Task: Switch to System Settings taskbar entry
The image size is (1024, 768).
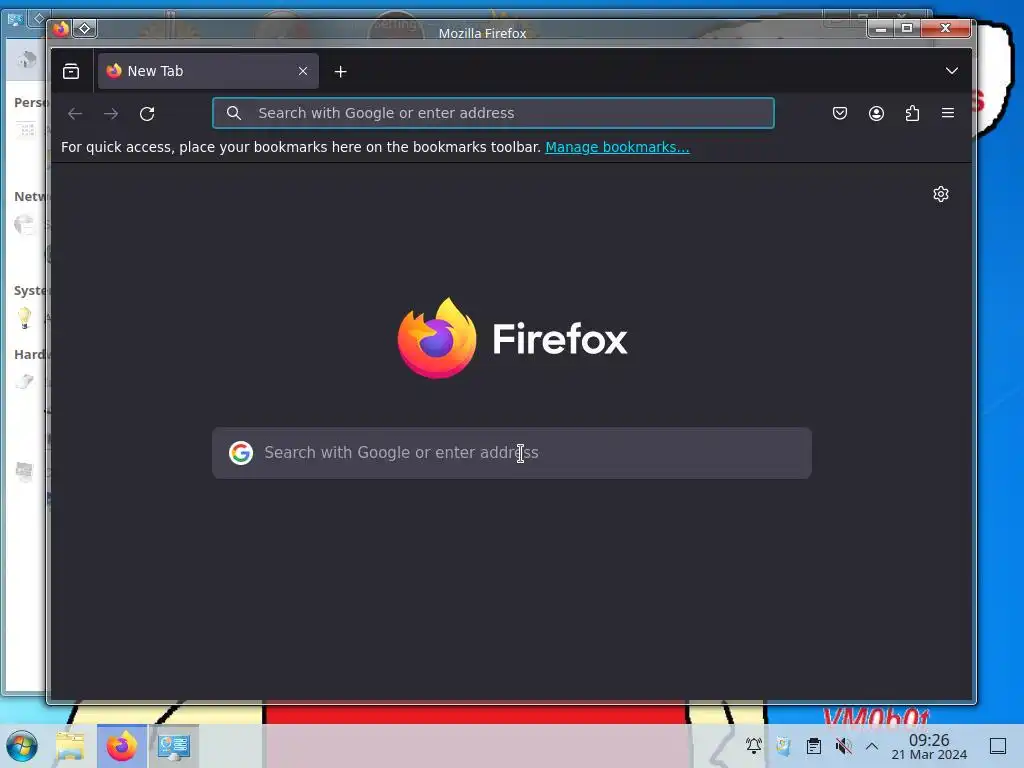Action: (174, 746)
